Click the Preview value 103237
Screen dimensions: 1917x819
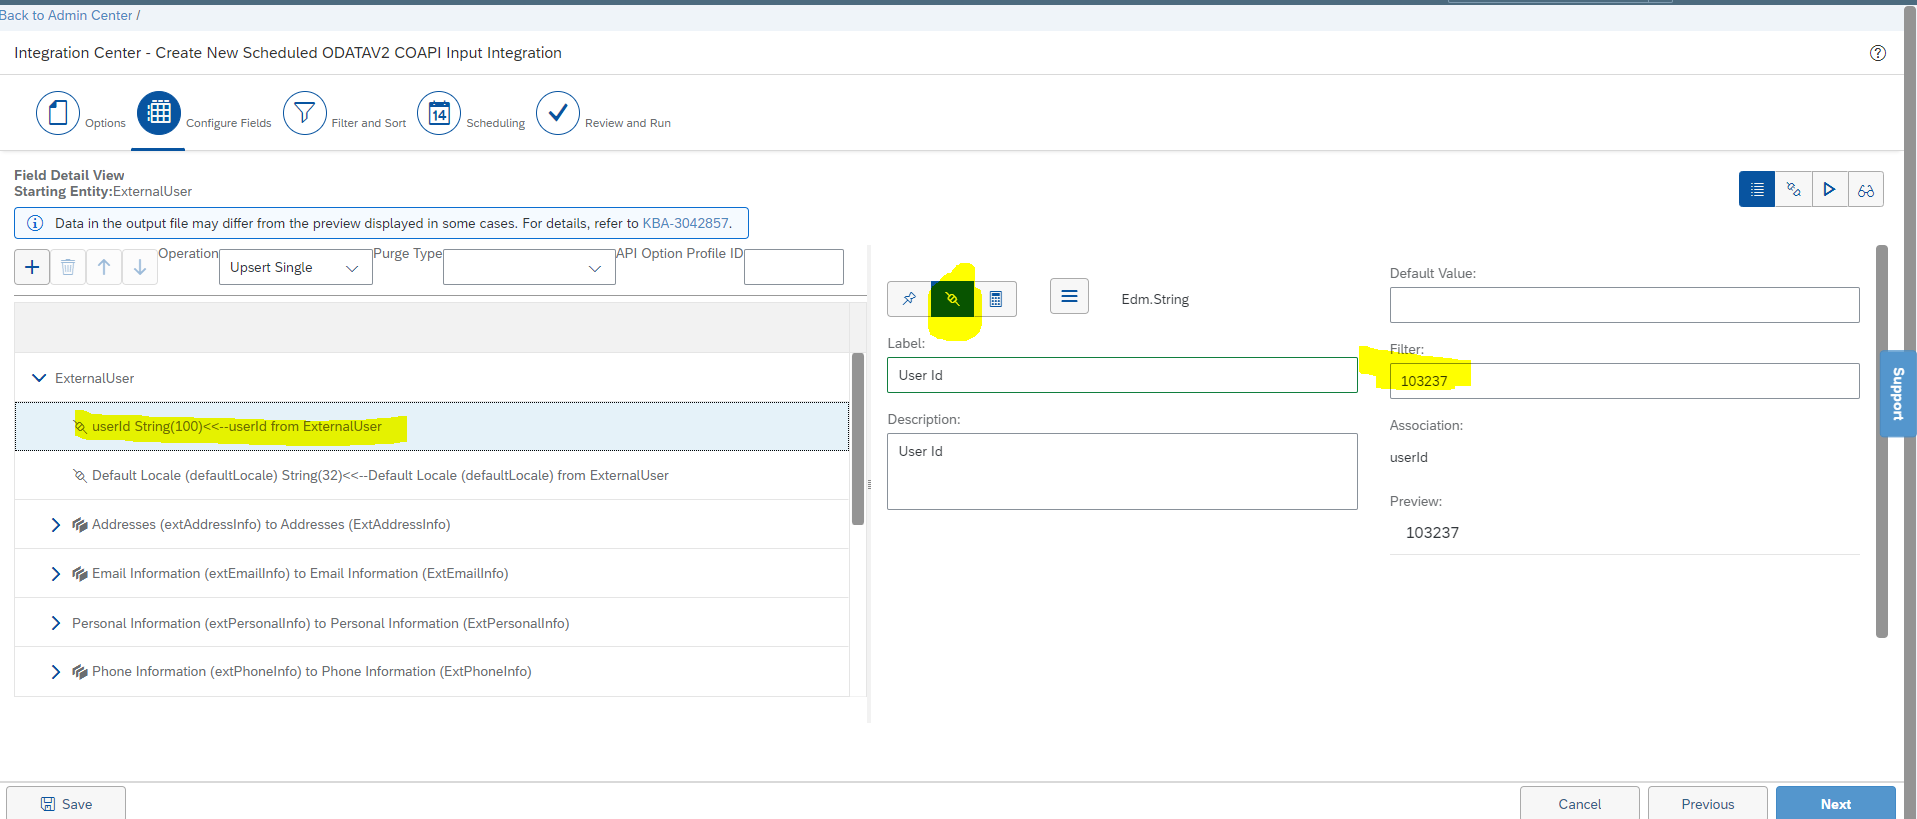1432,533
